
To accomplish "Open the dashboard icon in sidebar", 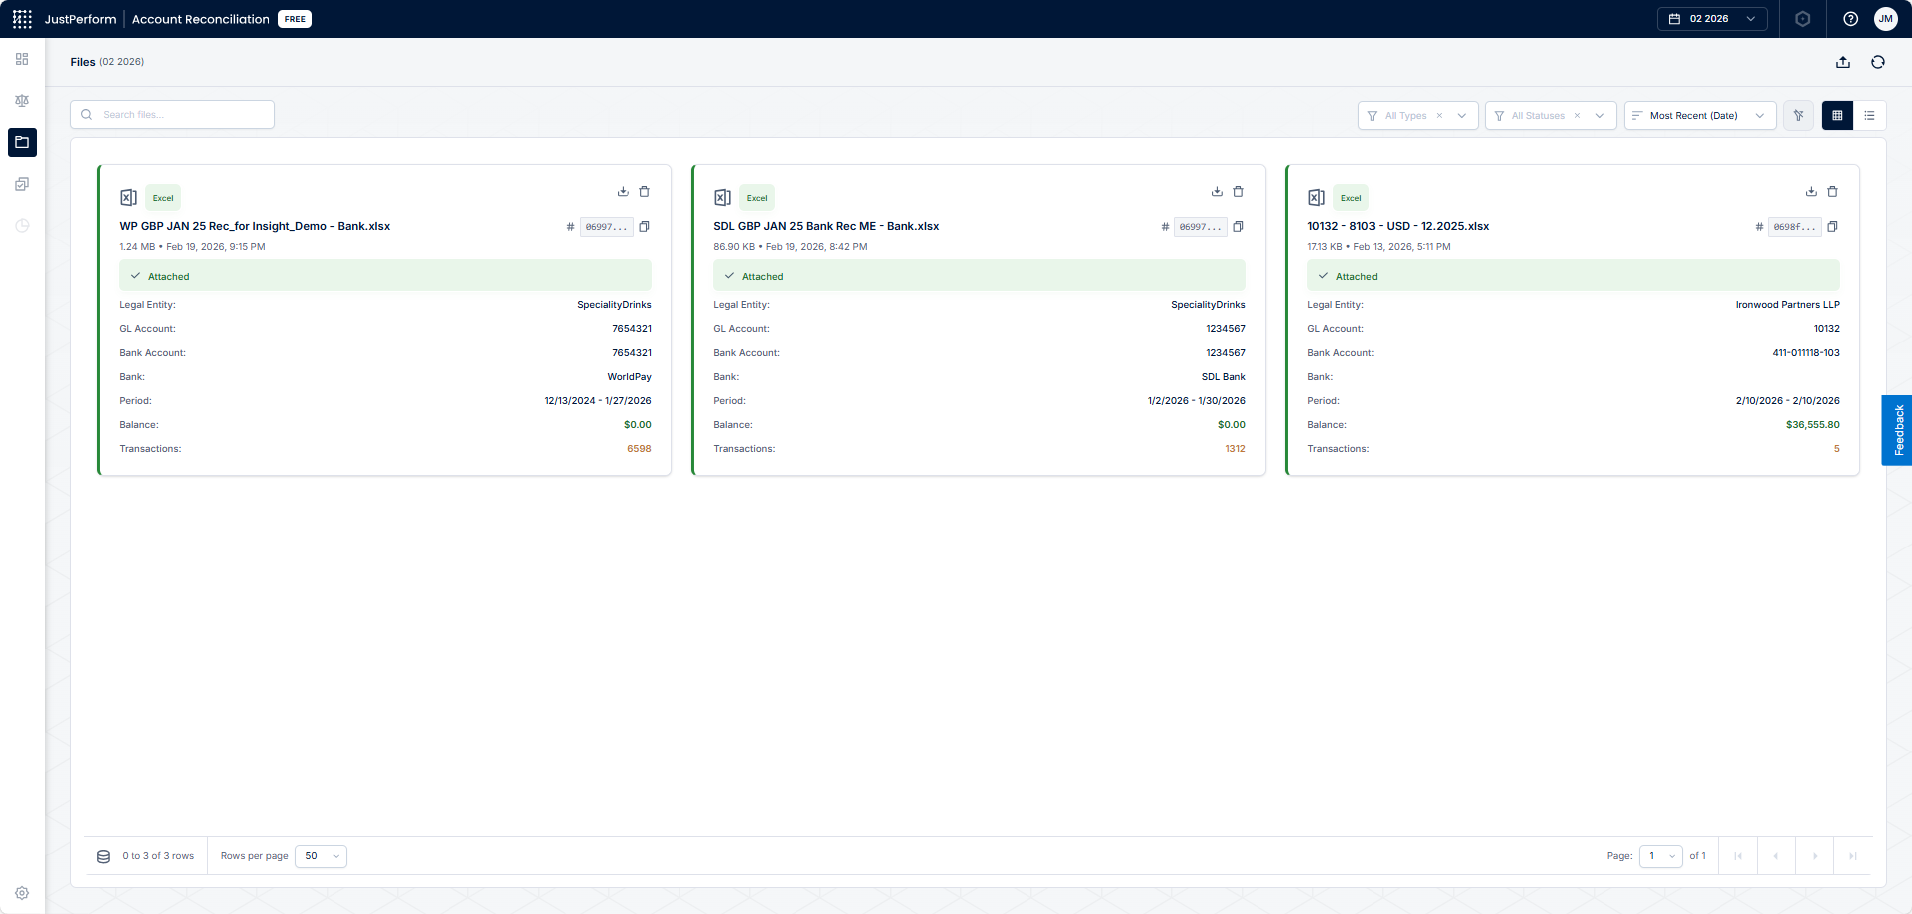I will [x=22, y=59].
